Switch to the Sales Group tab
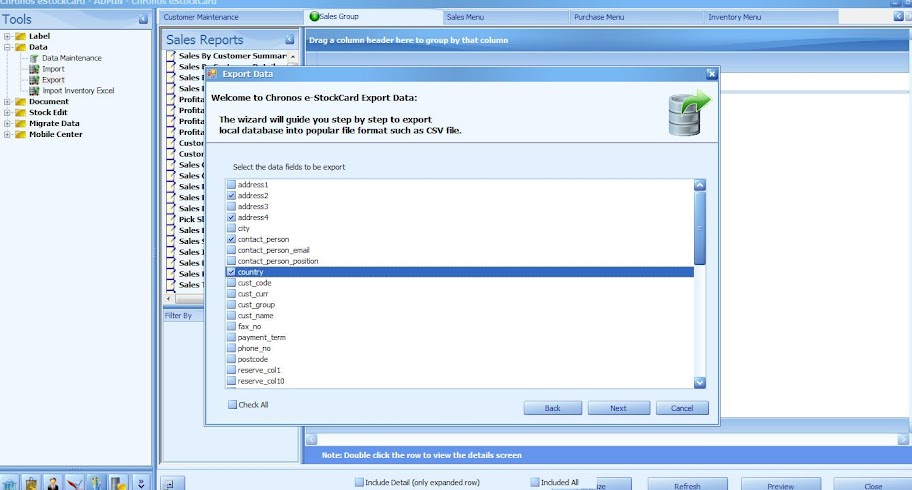Screen dimensions: 912x490 pyautogui.click(x=373, y=16)
